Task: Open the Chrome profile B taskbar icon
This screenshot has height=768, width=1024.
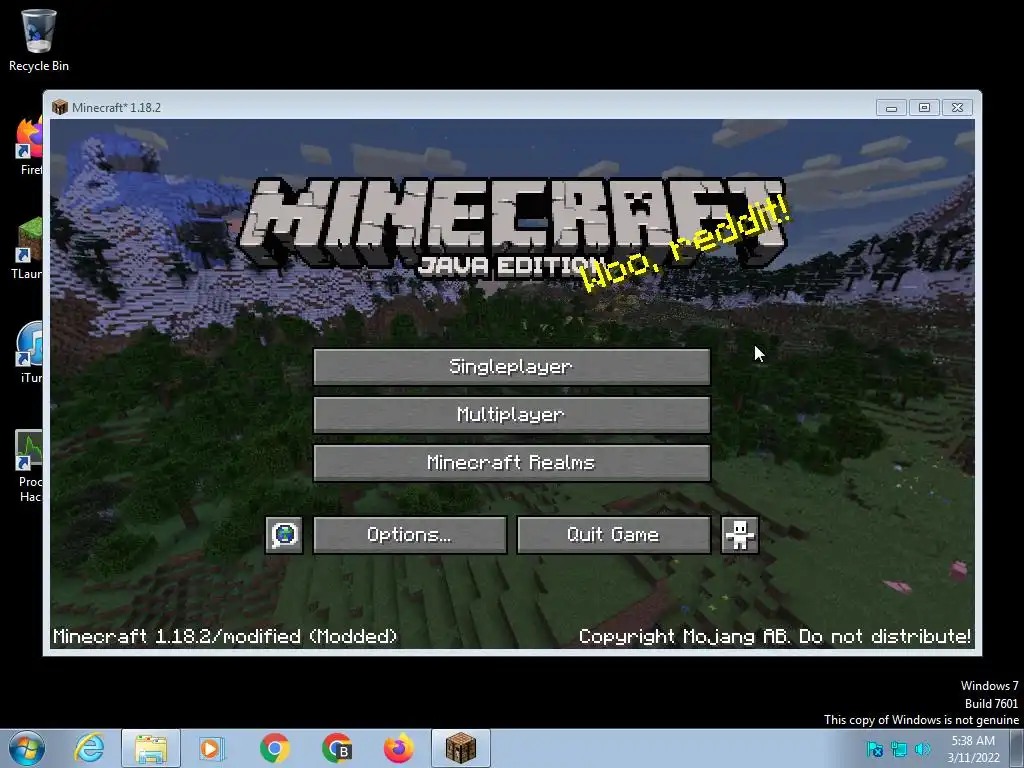Action: 337,748
